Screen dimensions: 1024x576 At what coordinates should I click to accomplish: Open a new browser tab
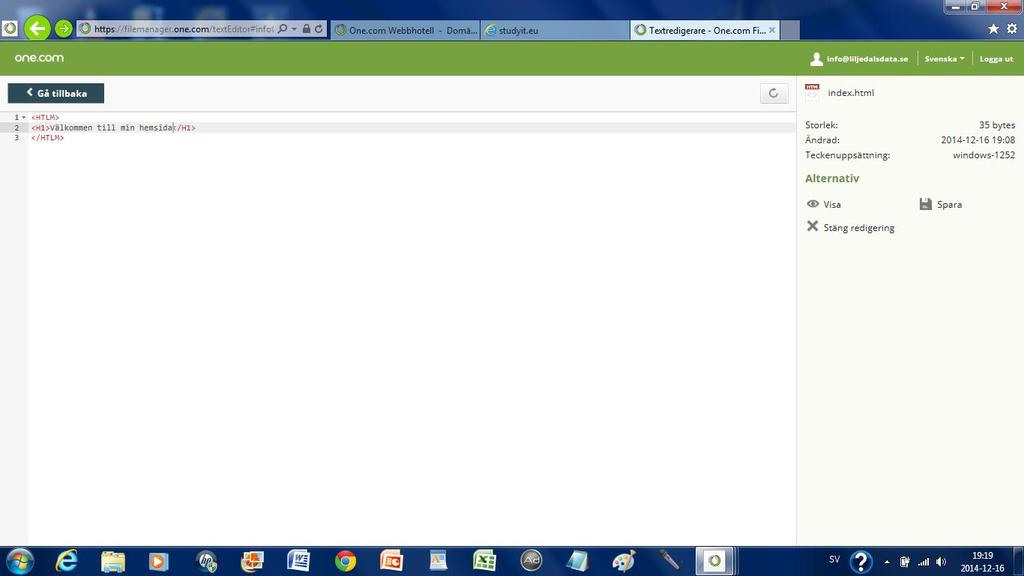pyautogui.click(x=790, y=30)
